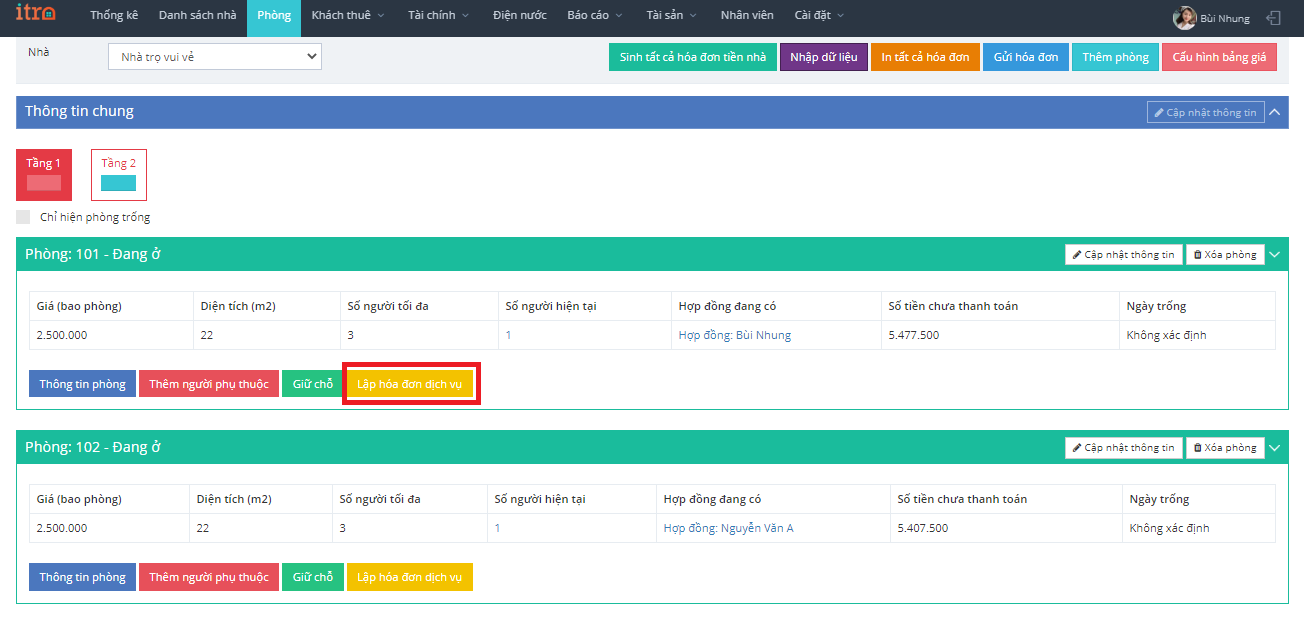Collapse the Phòng 102 panel
The height and width of the screenshot is (620, 1304).
[x=1274, y=448]
